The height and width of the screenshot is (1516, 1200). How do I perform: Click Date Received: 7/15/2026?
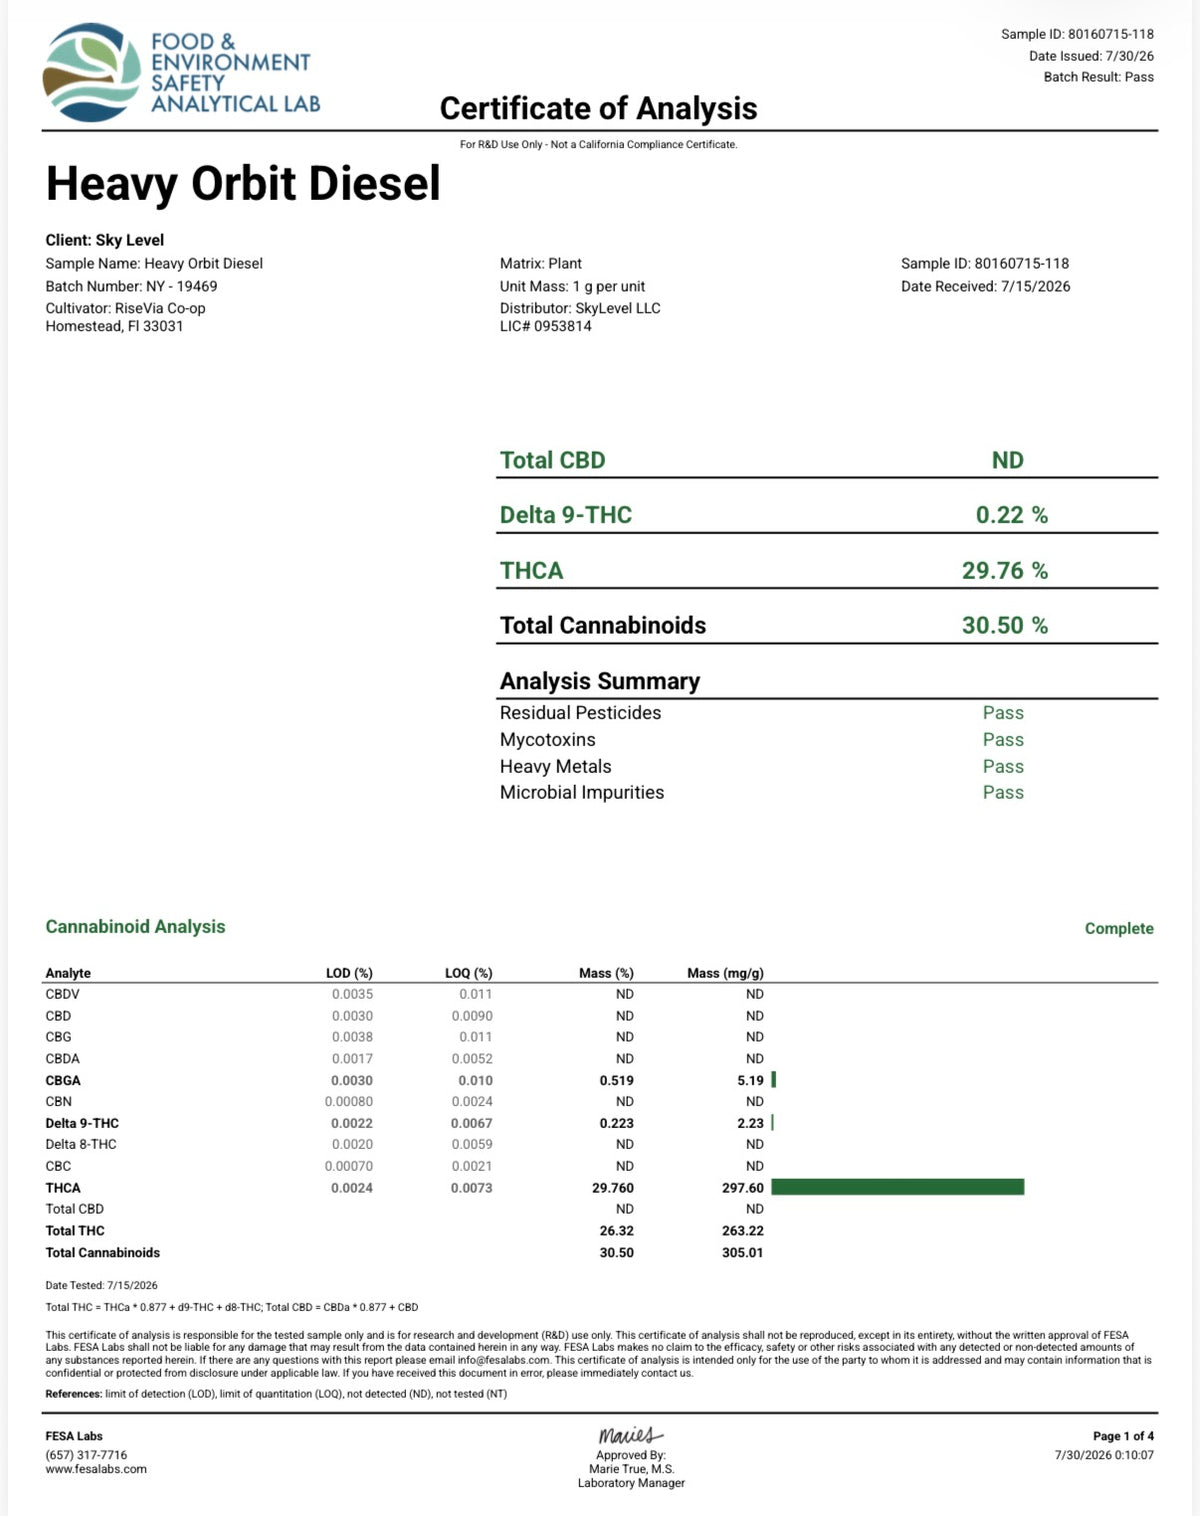coord(985,286)
